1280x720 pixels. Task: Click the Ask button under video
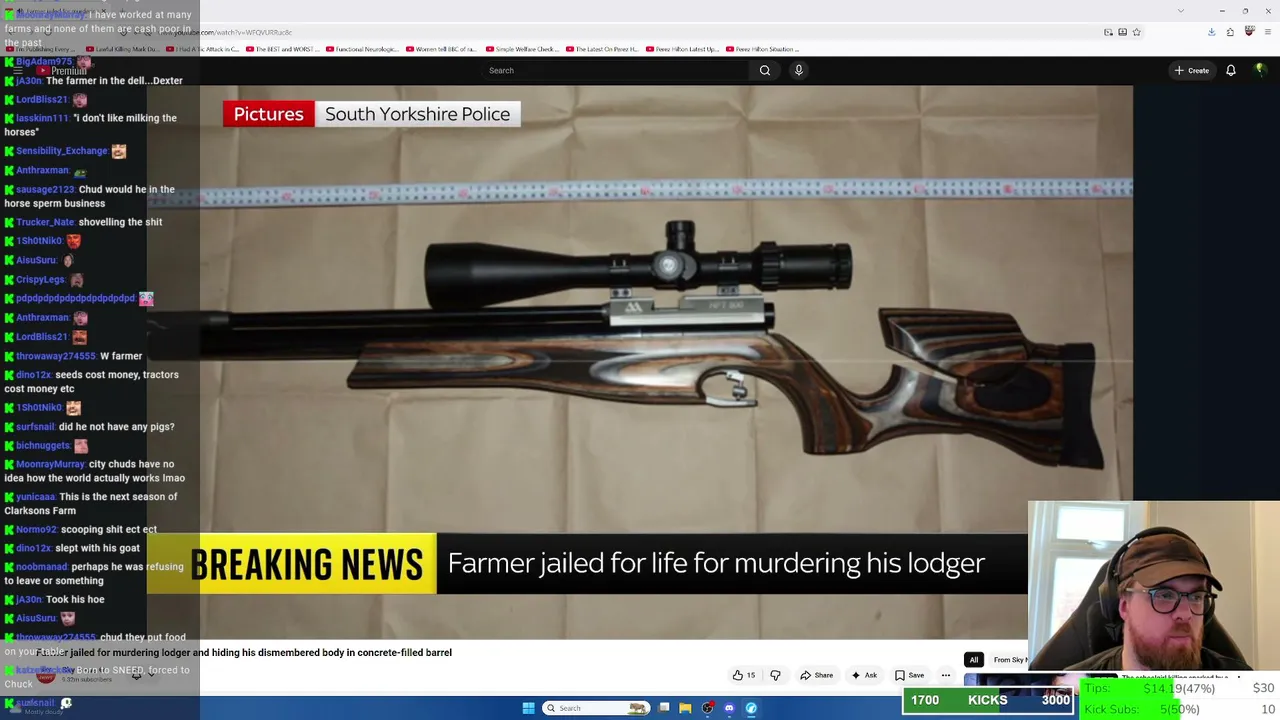coord(864,675)
